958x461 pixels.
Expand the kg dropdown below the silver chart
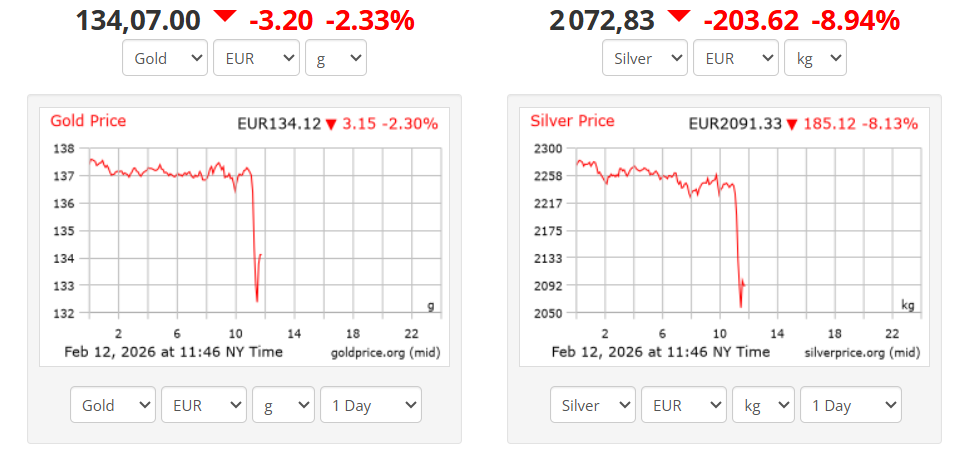pyautogui.click(x=763, y=405)
